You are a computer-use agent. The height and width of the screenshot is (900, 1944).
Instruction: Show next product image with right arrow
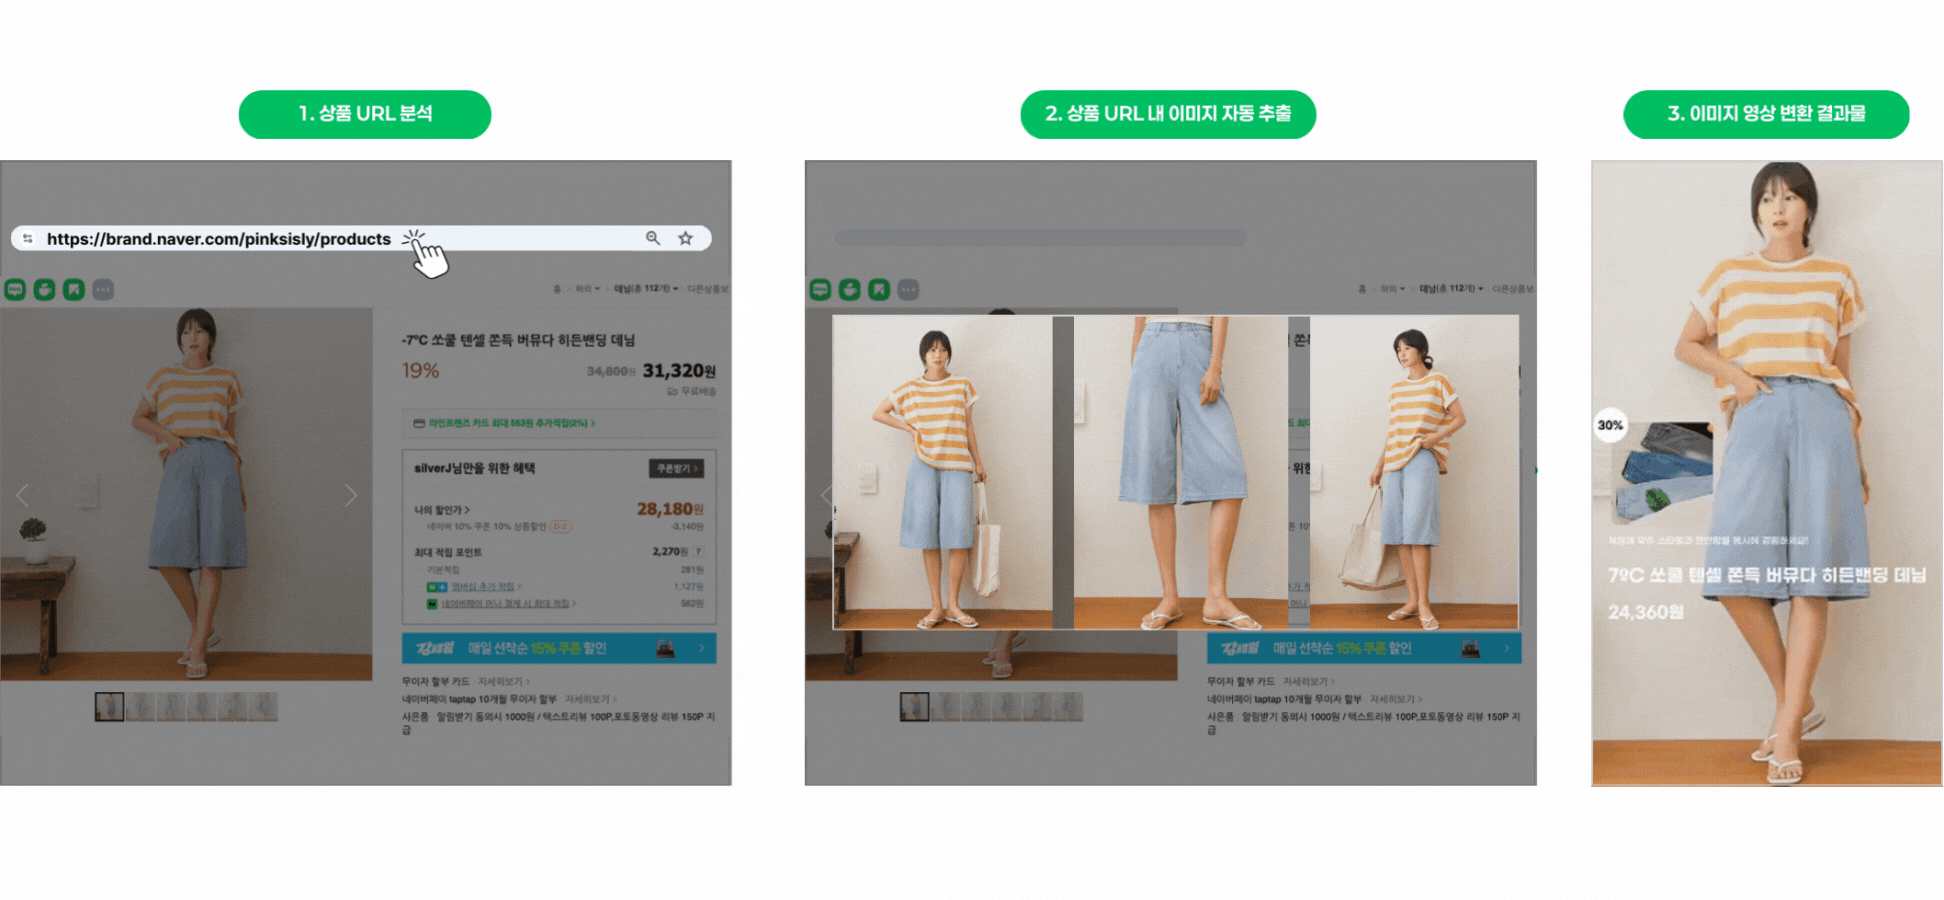point(350,495)
